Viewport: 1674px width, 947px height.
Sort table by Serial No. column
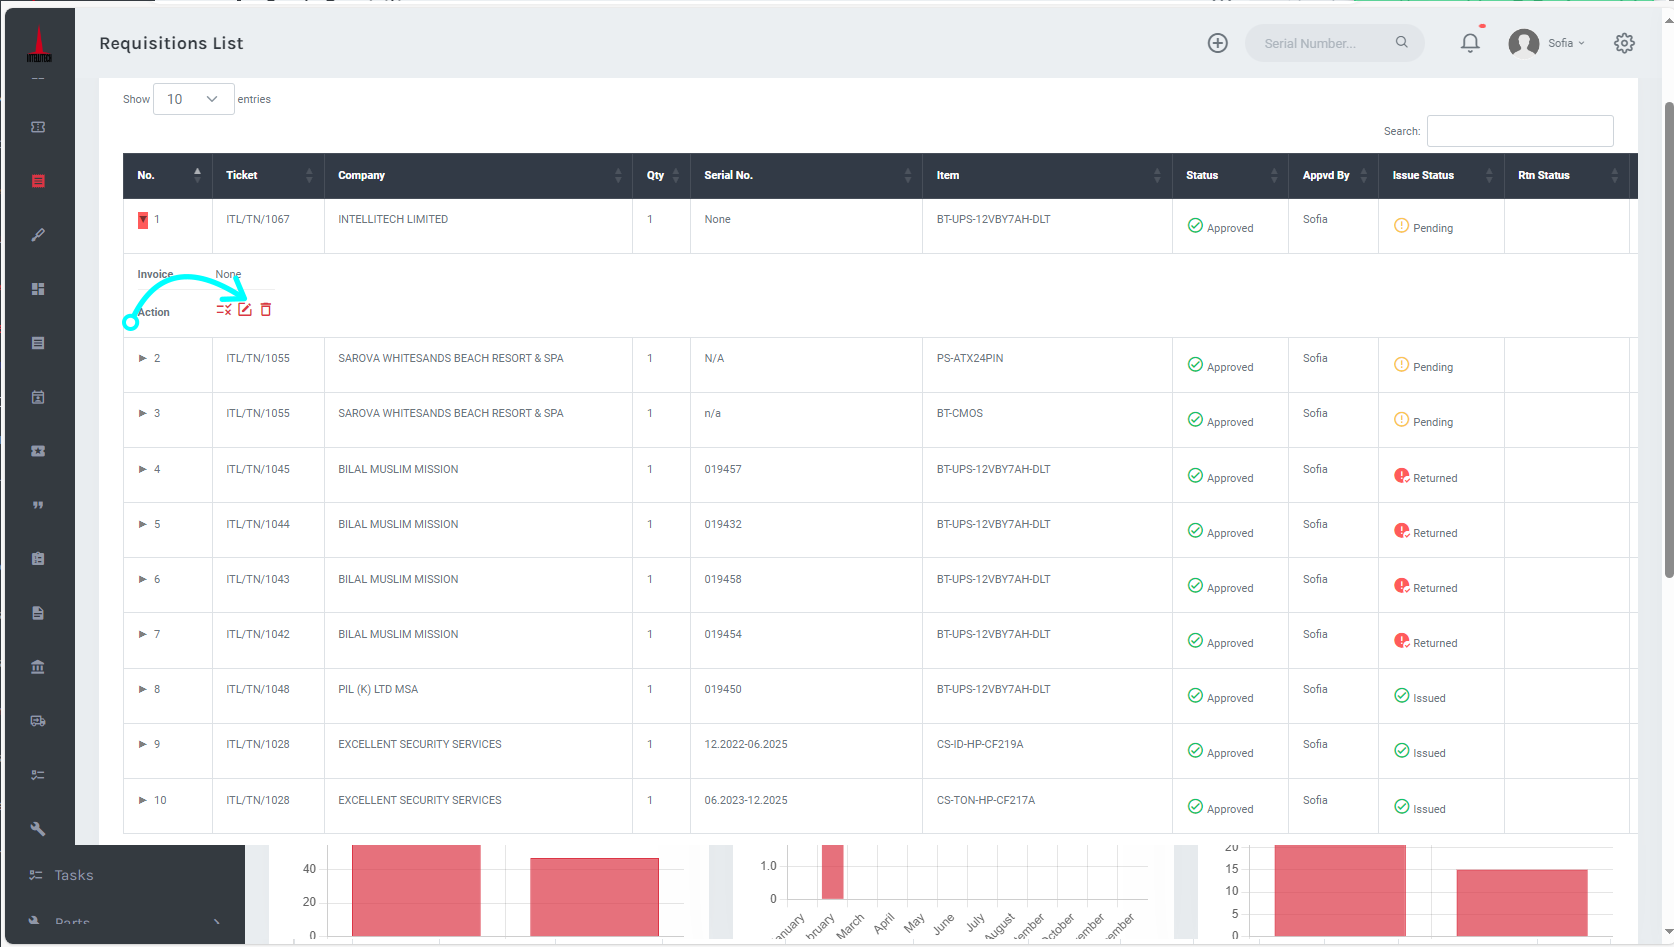click(806, 175)
